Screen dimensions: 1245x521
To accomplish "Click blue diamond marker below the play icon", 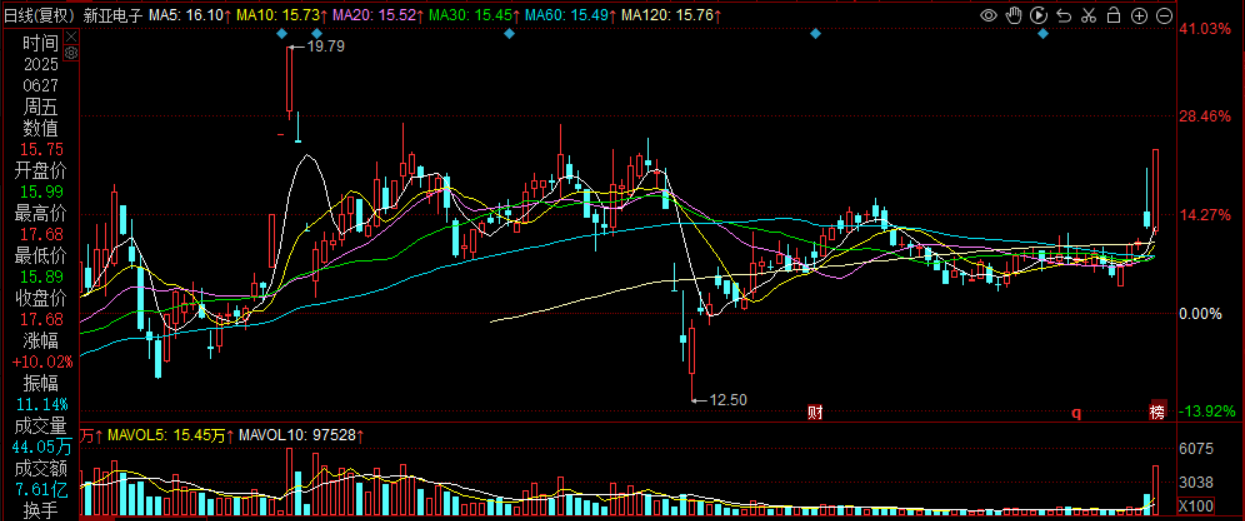I will click(1043, 34).
